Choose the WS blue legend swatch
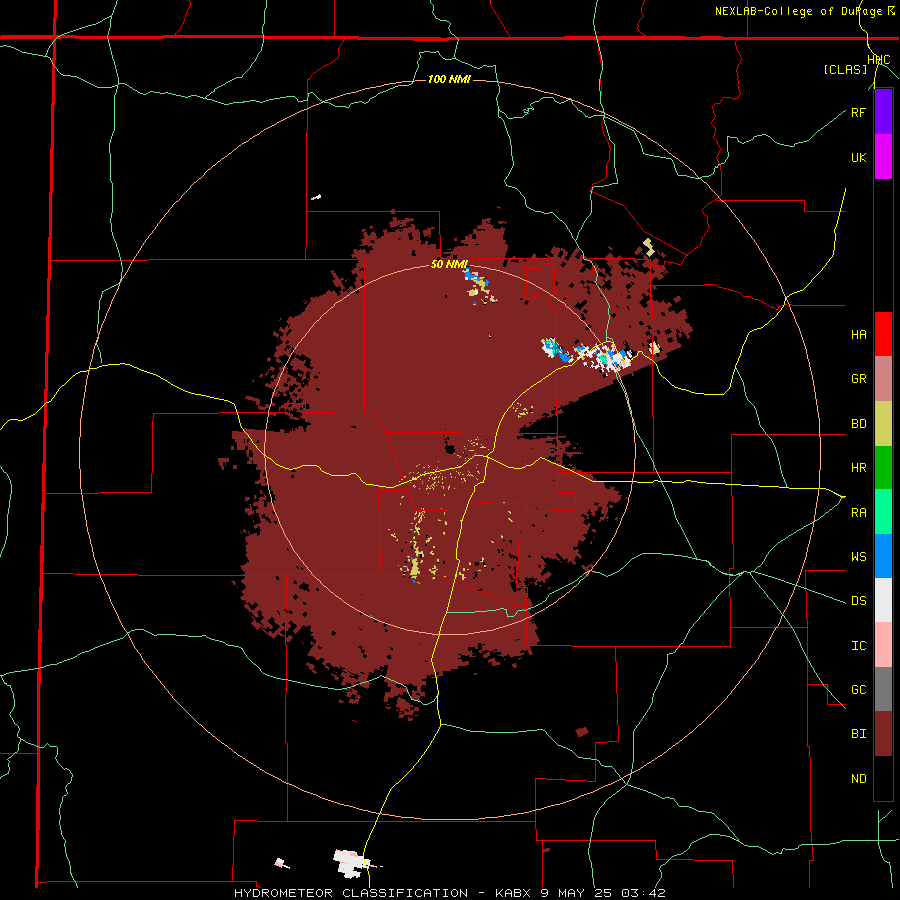Screen dimensions: 900x900 pyautogui.click(x=883, y=556)
